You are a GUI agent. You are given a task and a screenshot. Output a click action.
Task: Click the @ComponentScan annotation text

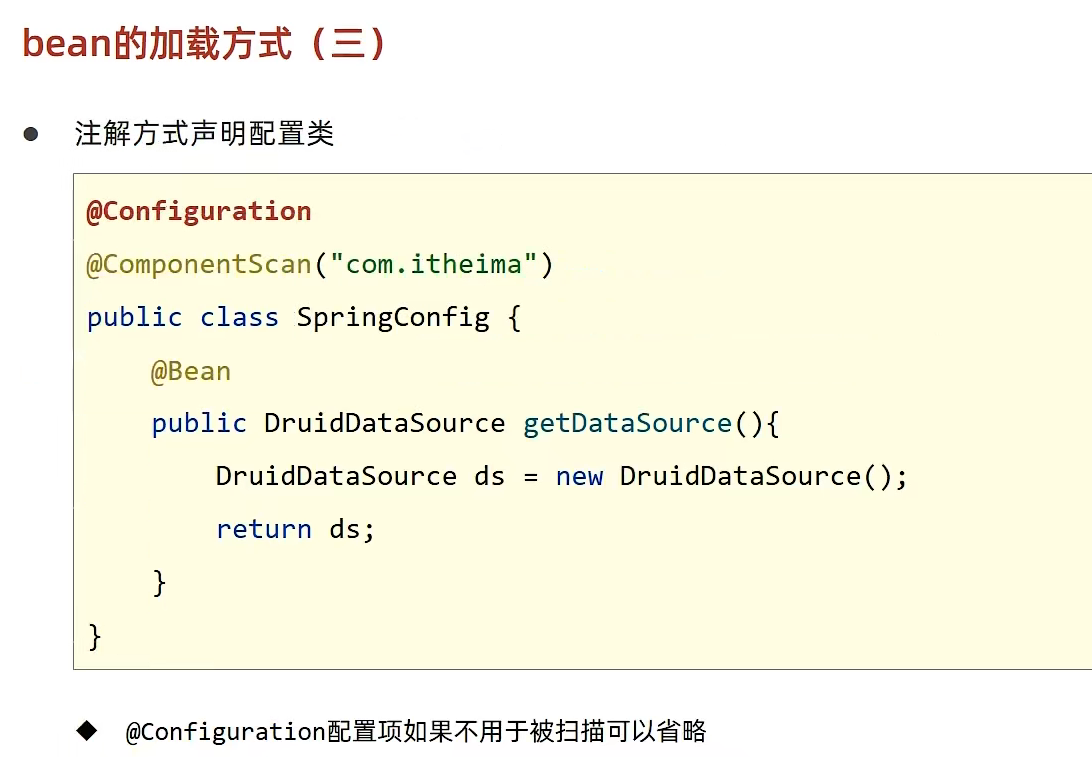coord(198,265)
